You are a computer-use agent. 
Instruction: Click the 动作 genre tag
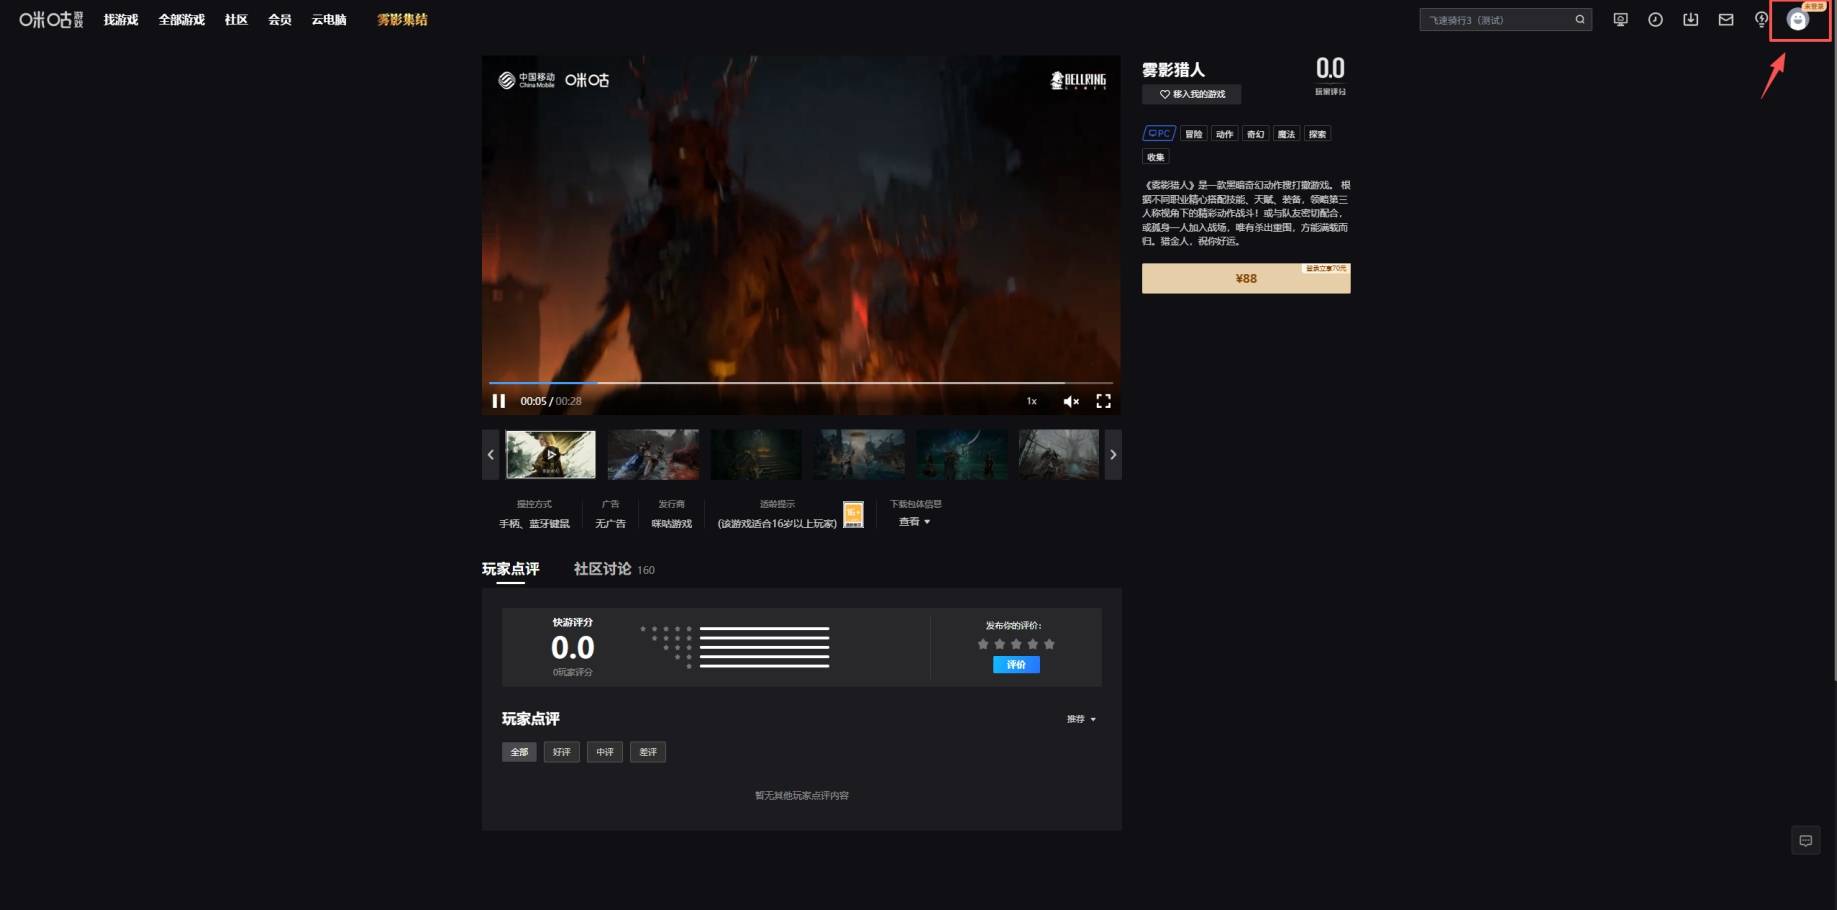[1225, 134]
